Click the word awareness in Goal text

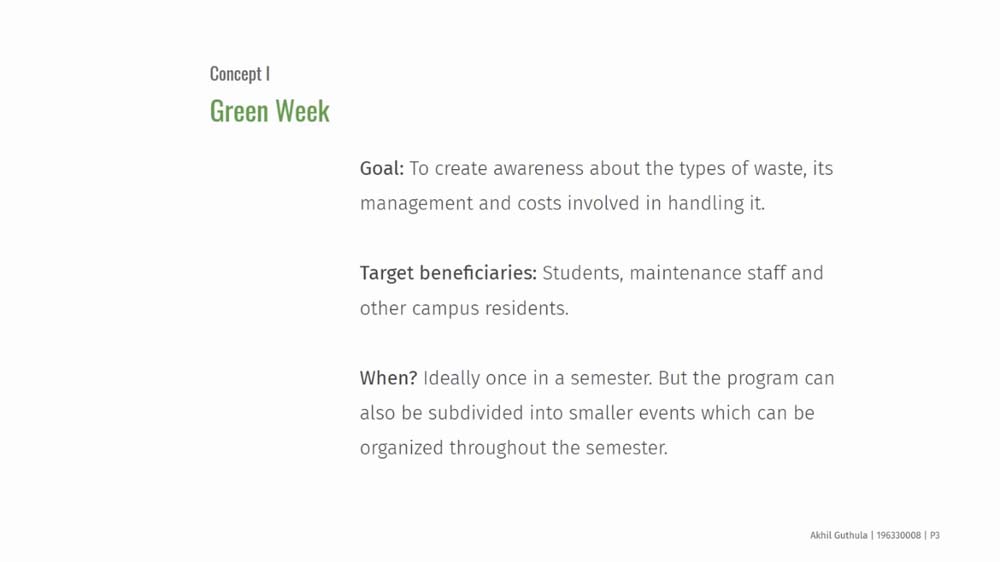[x=538, y=168]
